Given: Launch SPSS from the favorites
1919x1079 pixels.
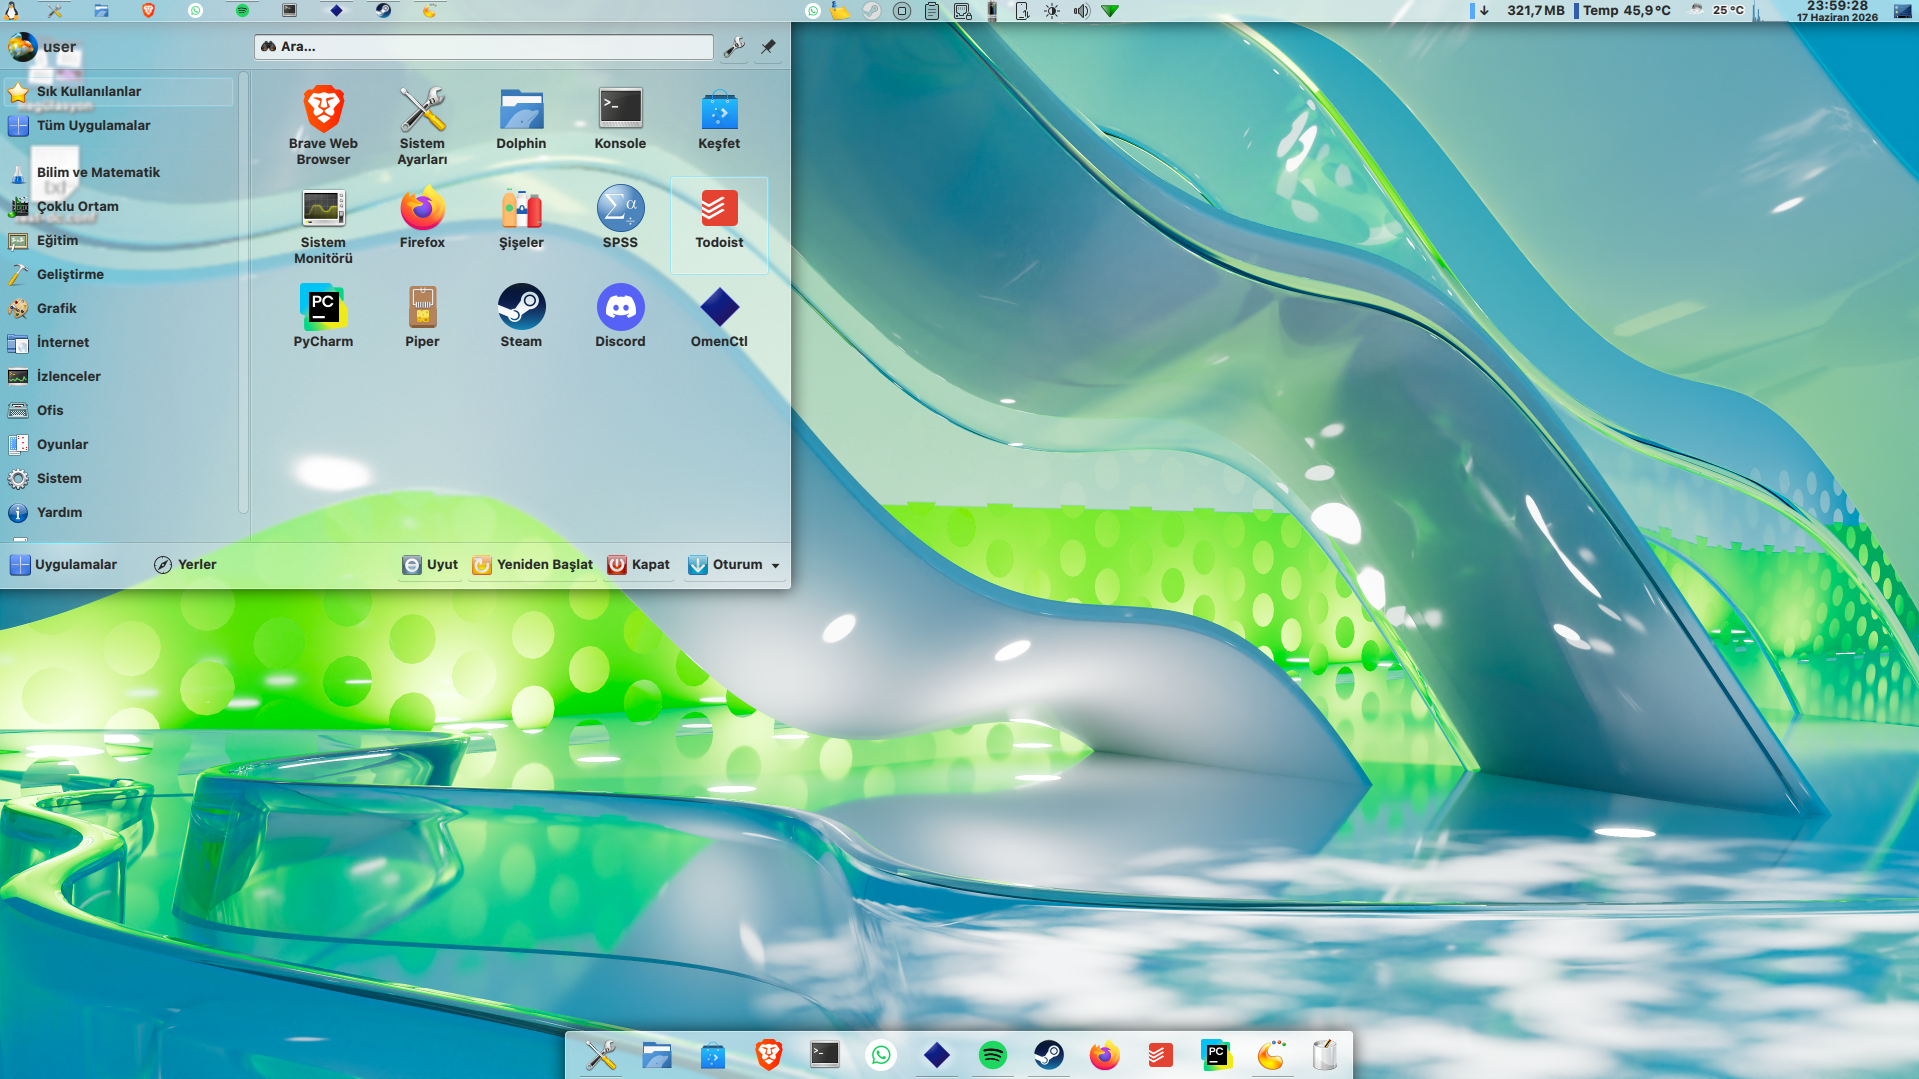Looking at the screenshot, I should (620, 217).
